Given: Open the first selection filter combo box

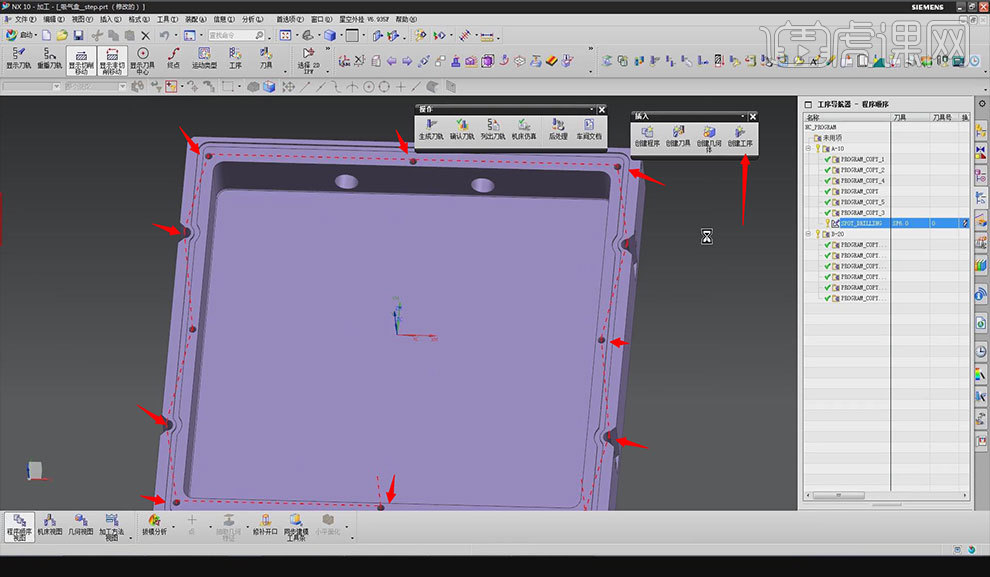Looking at the screenshot, I should pos(31,86).
